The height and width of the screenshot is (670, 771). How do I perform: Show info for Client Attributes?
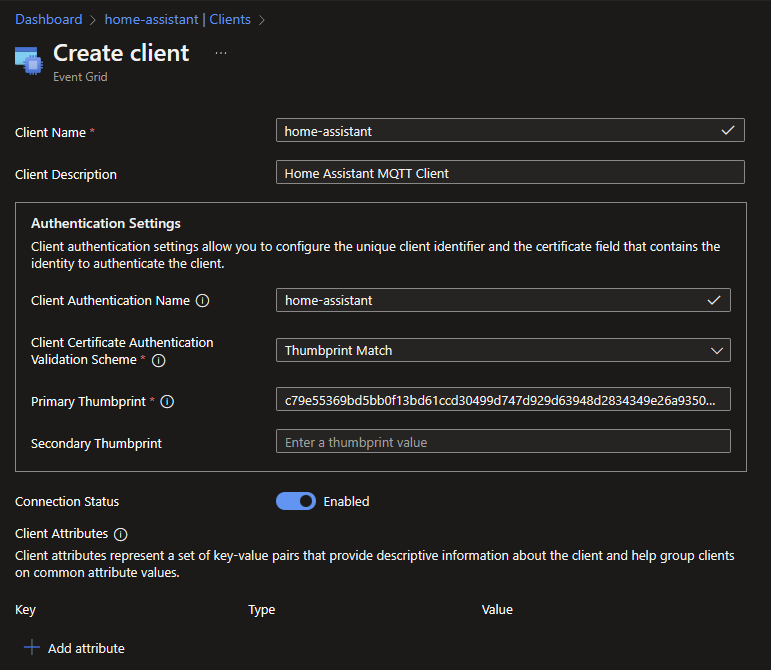tap(120, 534)
